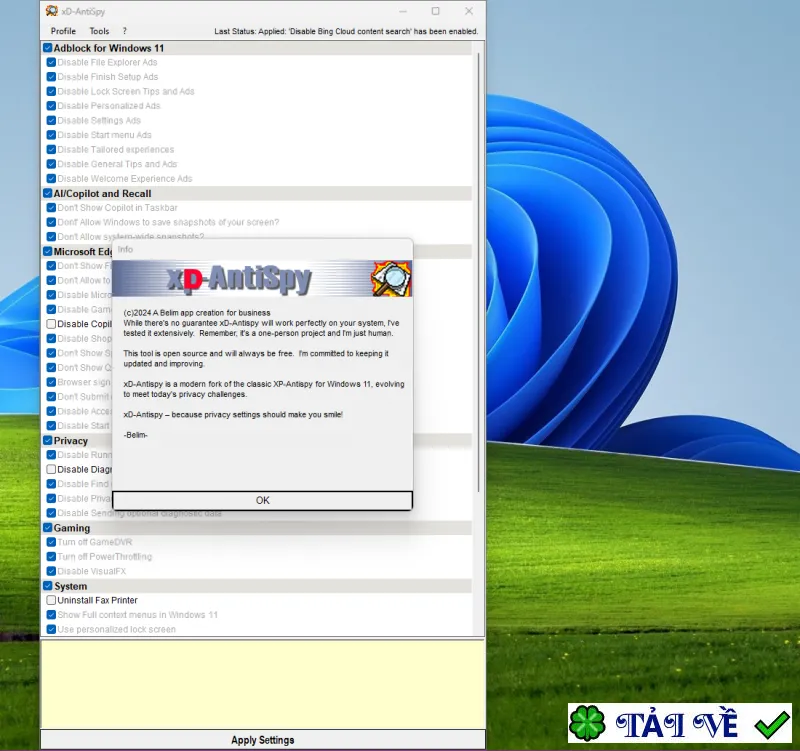The height and width of the screenshot is (751, 800).
Task: Toggle the AI/Copilot and Recall group checkbox
Action: pos(48,193)
